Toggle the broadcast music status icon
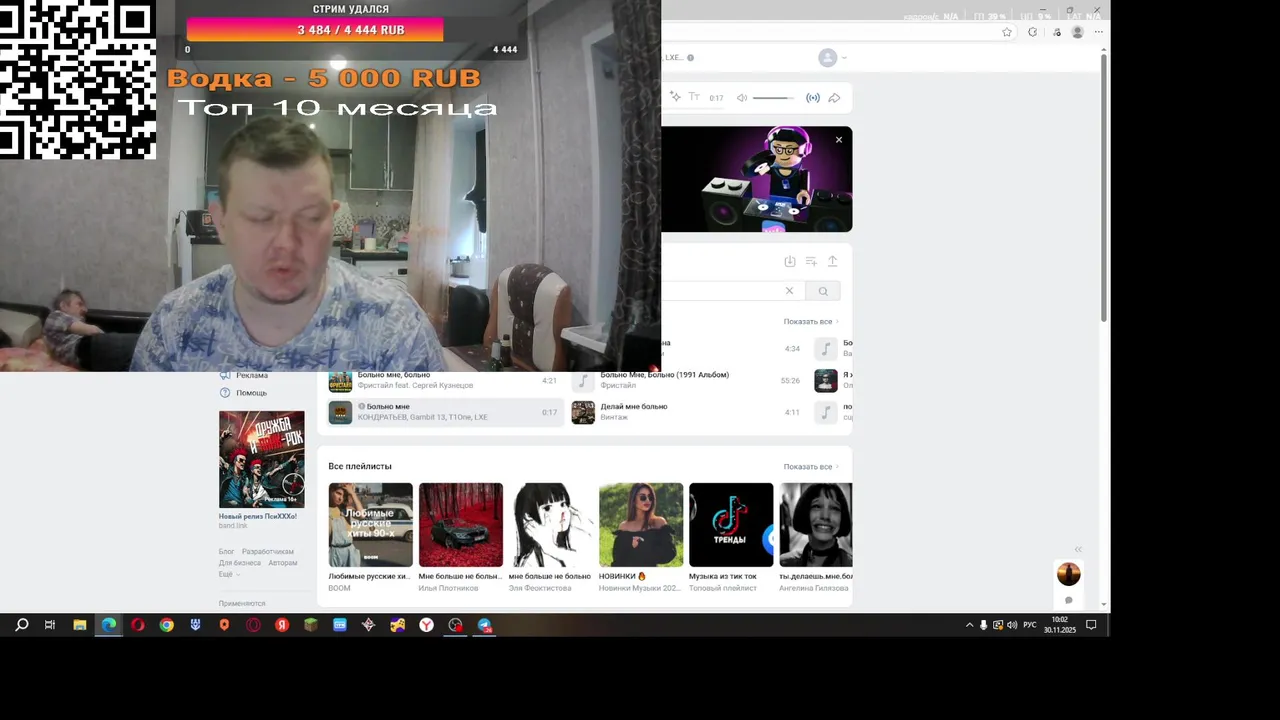This screenshot has height=720, width=1280. (x=813, y=98)
